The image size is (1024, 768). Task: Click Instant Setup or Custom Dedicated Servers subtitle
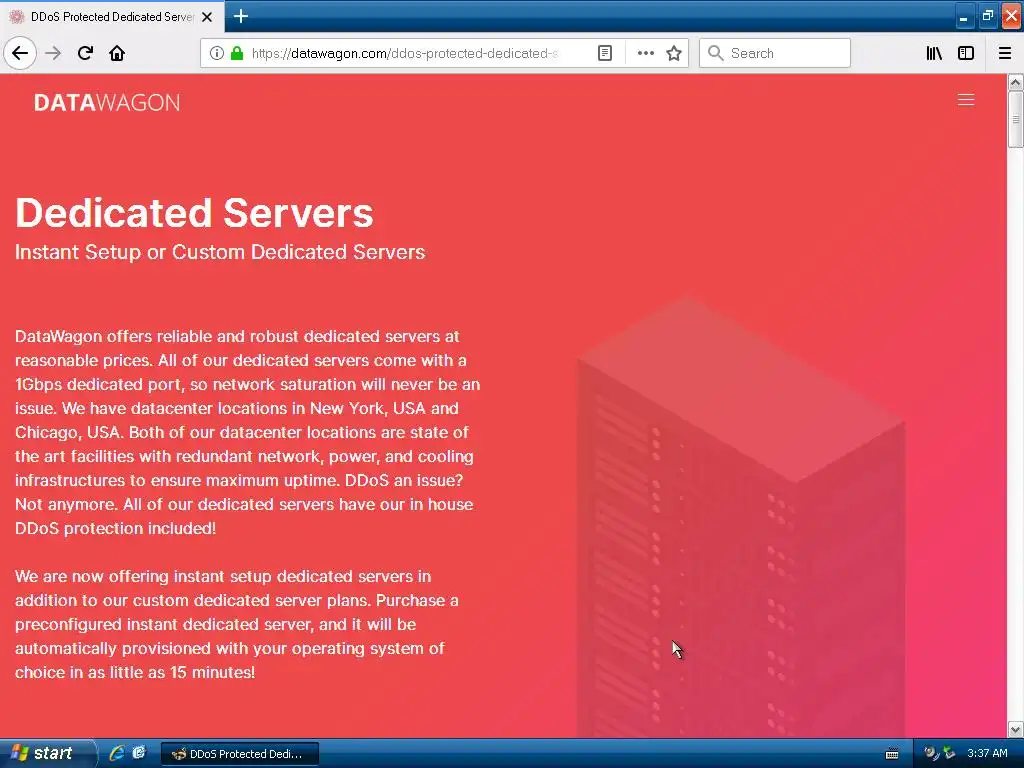220,252
